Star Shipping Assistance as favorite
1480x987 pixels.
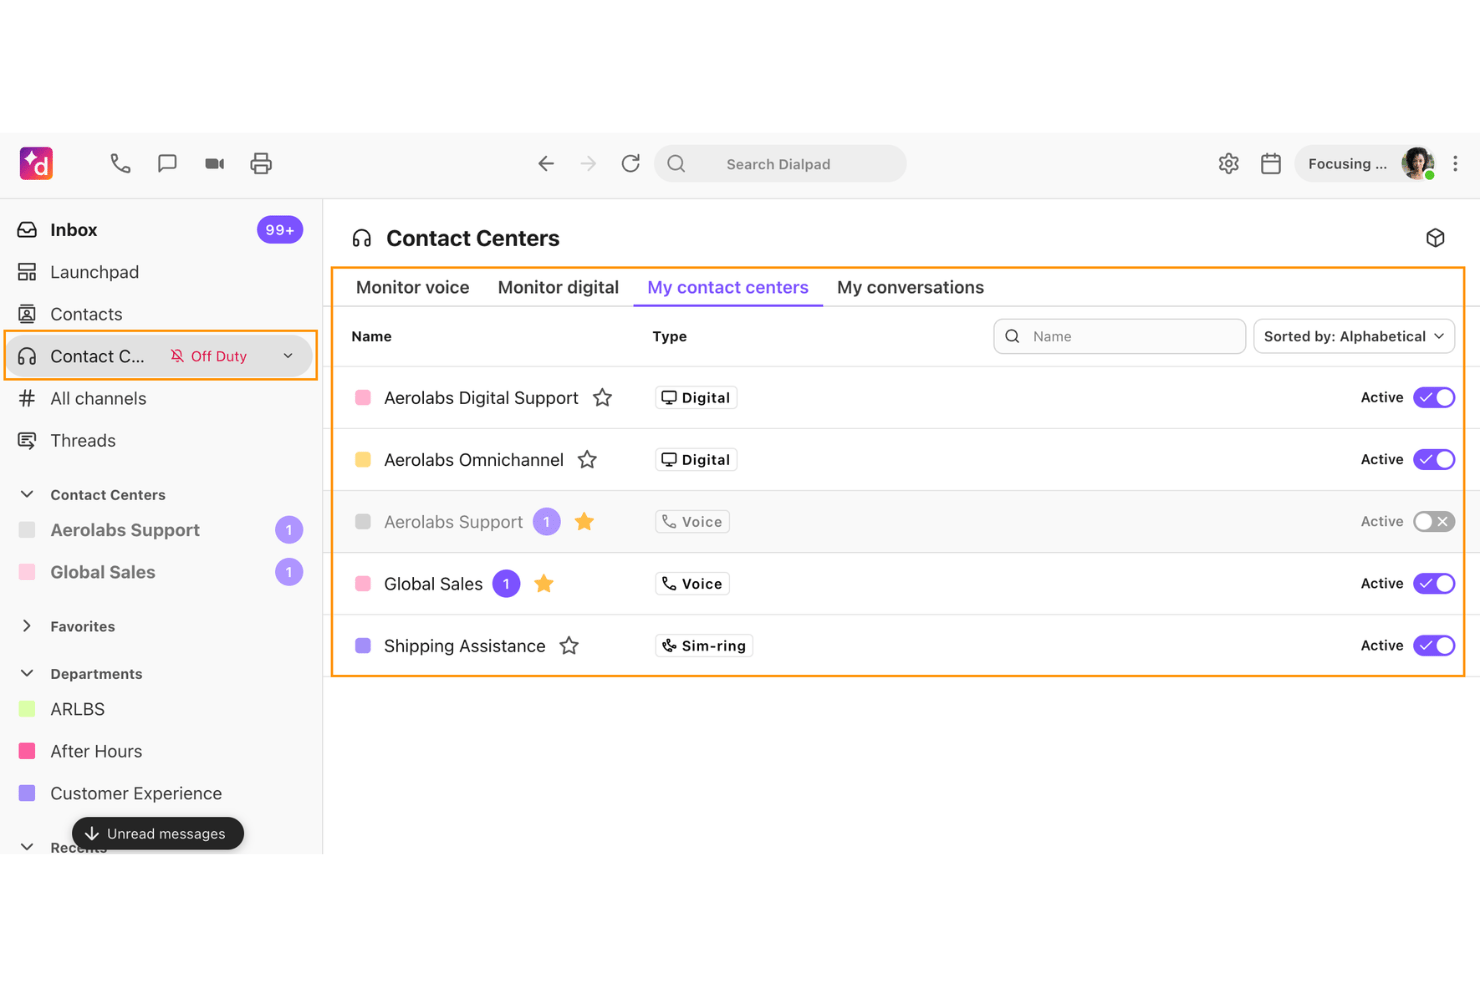569,646
